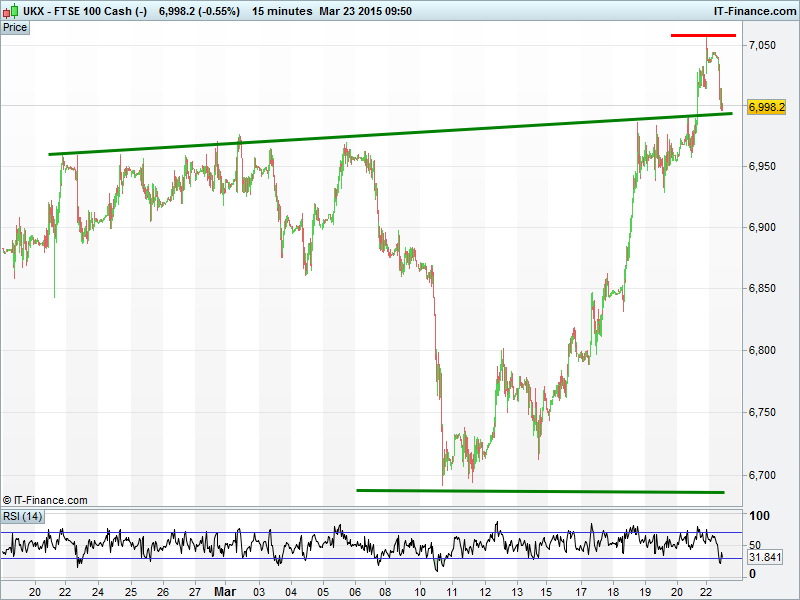This screenshot has height=600, width=800.
Task: Click the Mar month label on time axis
Action: coord(225,592)
